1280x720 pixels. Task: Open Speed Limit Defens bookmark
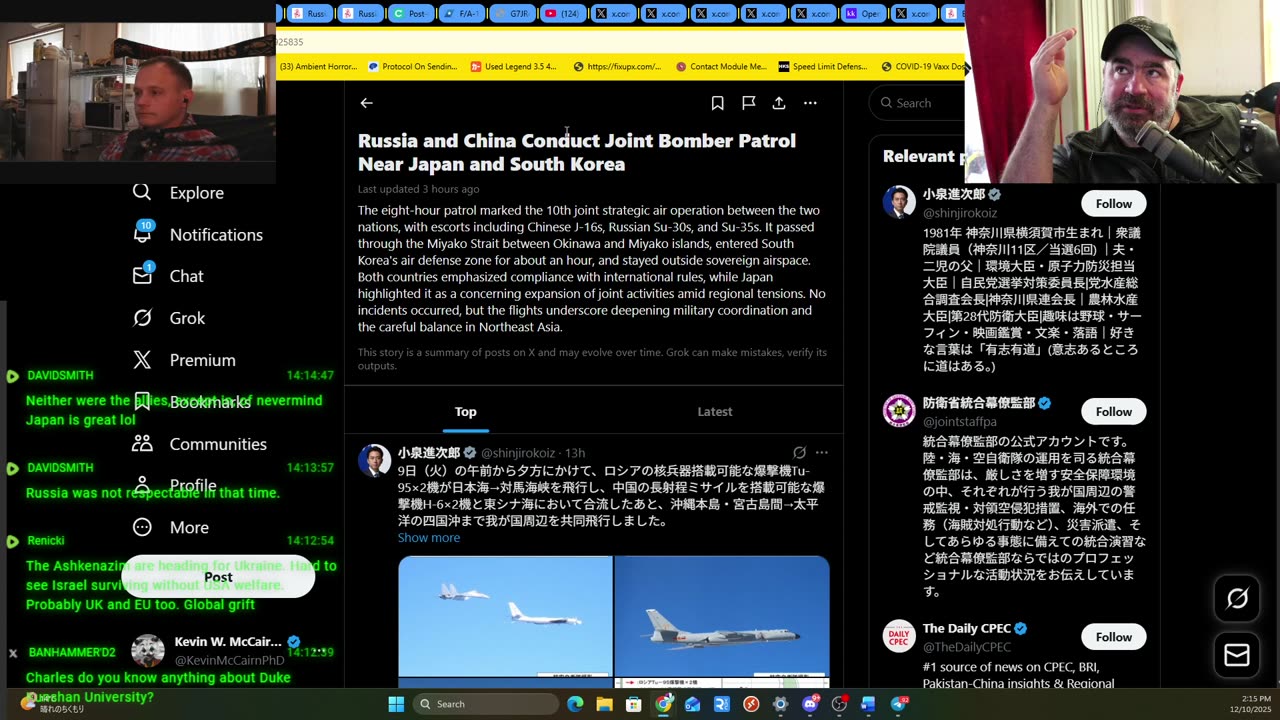(x=824, y=67)
